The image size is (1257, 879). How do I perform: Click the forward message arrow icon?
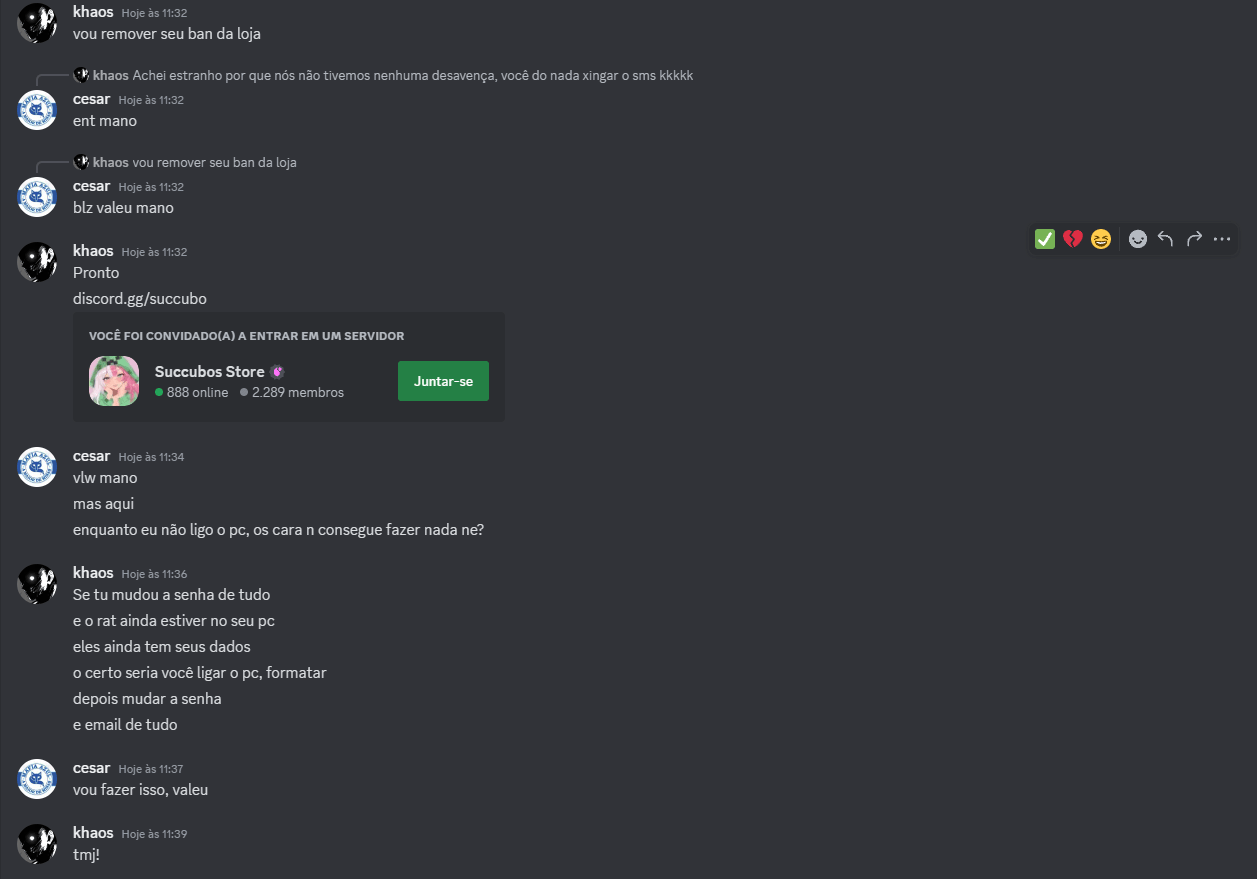click(1194, 239)
